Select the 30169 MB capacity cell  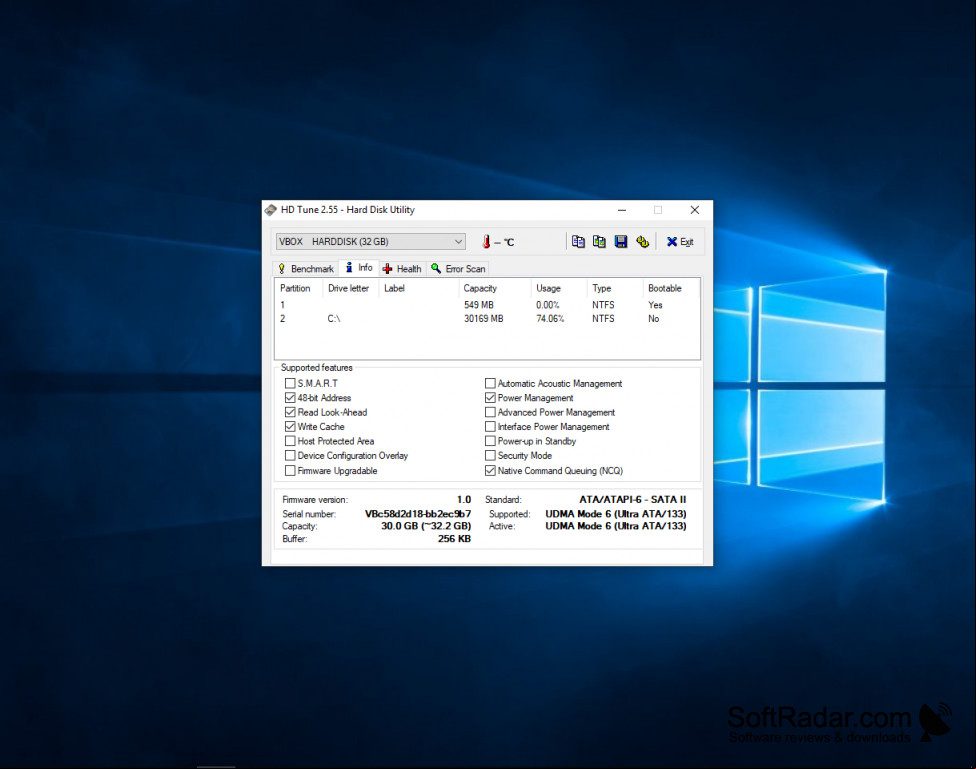(x=484, y=319)
